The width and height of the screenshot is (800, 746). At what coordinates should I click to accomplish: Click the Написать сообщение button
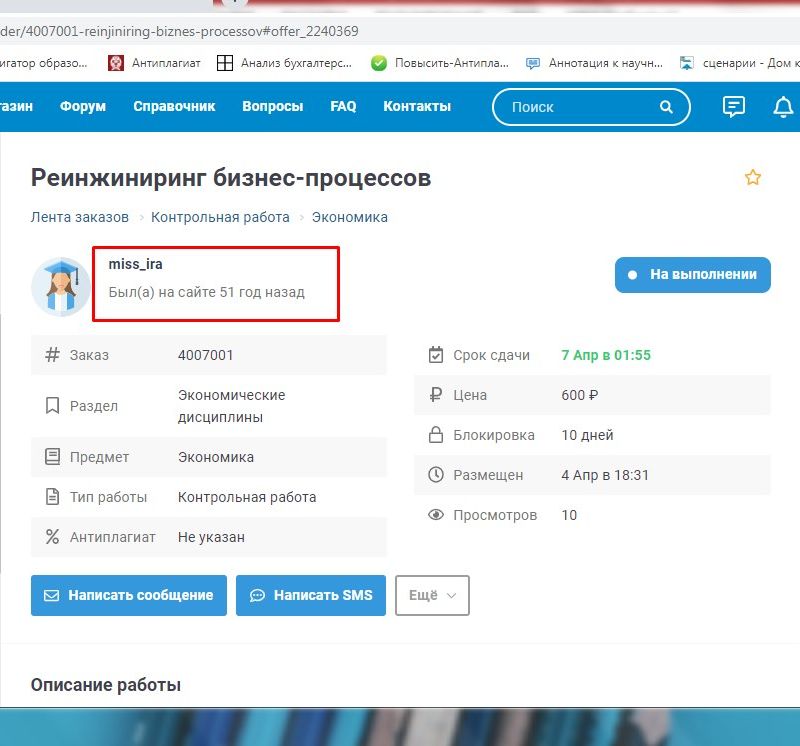pyautogui.click(x=129, y=595)
